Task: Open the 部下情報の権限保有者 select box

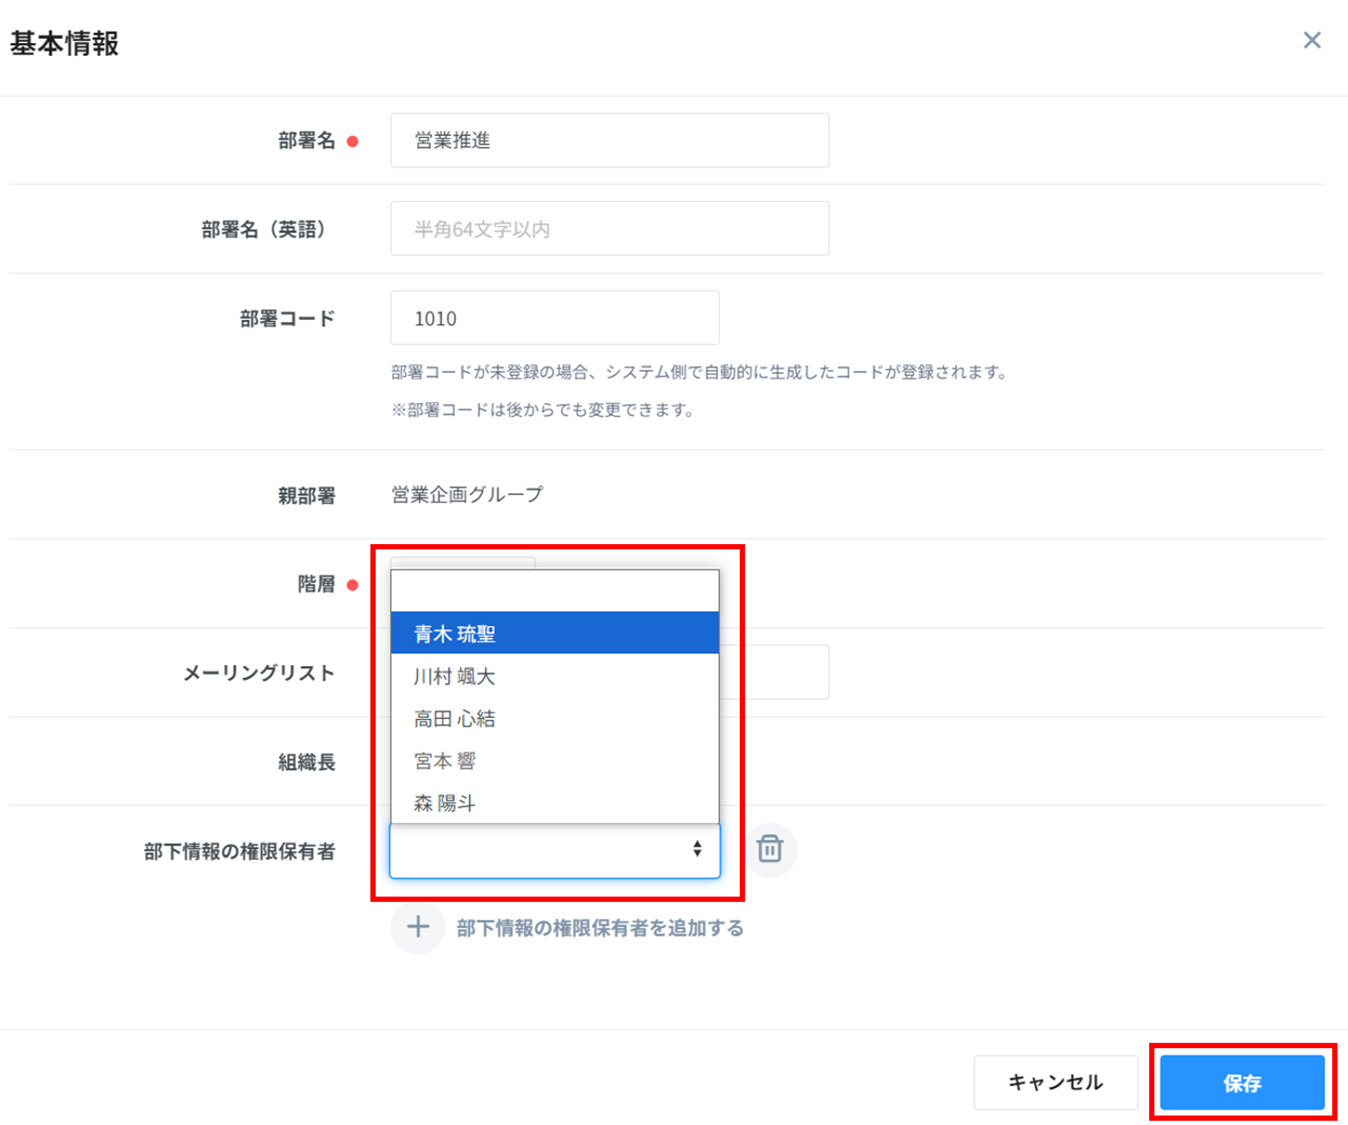Action: point(554,851)
